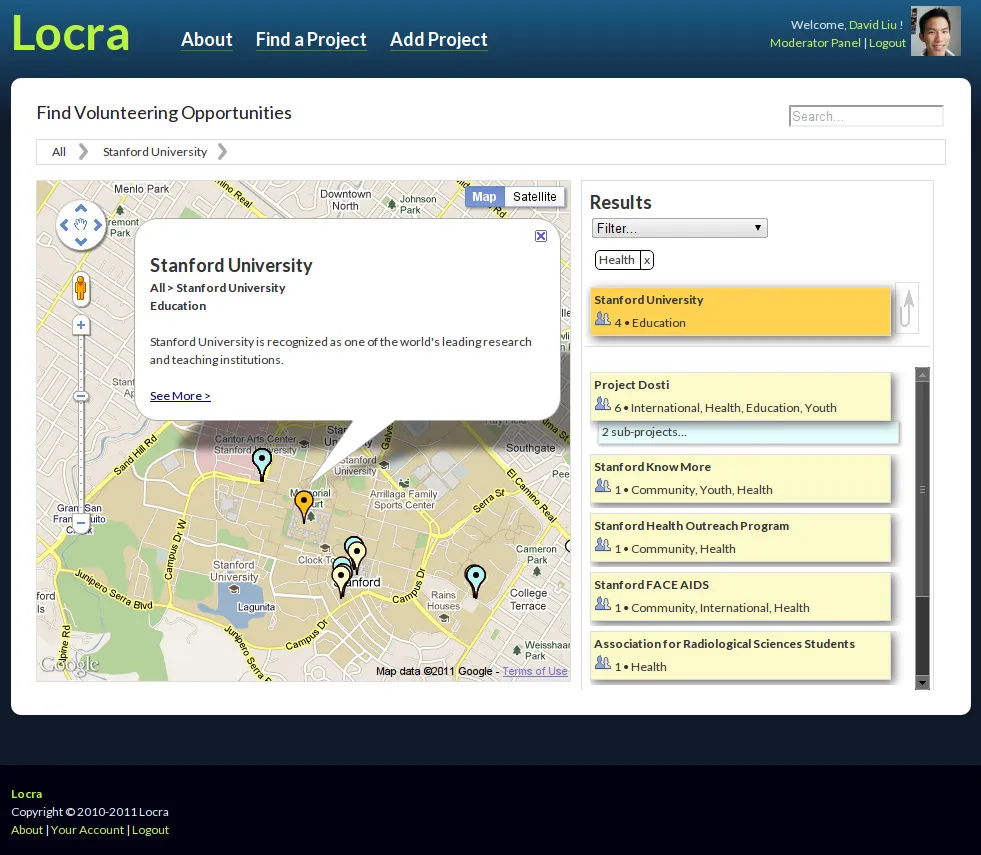Click the up arrow beside the Results list
Image resolution: width=981 pixels, height=855 pixels.
(x=906, y=307)
